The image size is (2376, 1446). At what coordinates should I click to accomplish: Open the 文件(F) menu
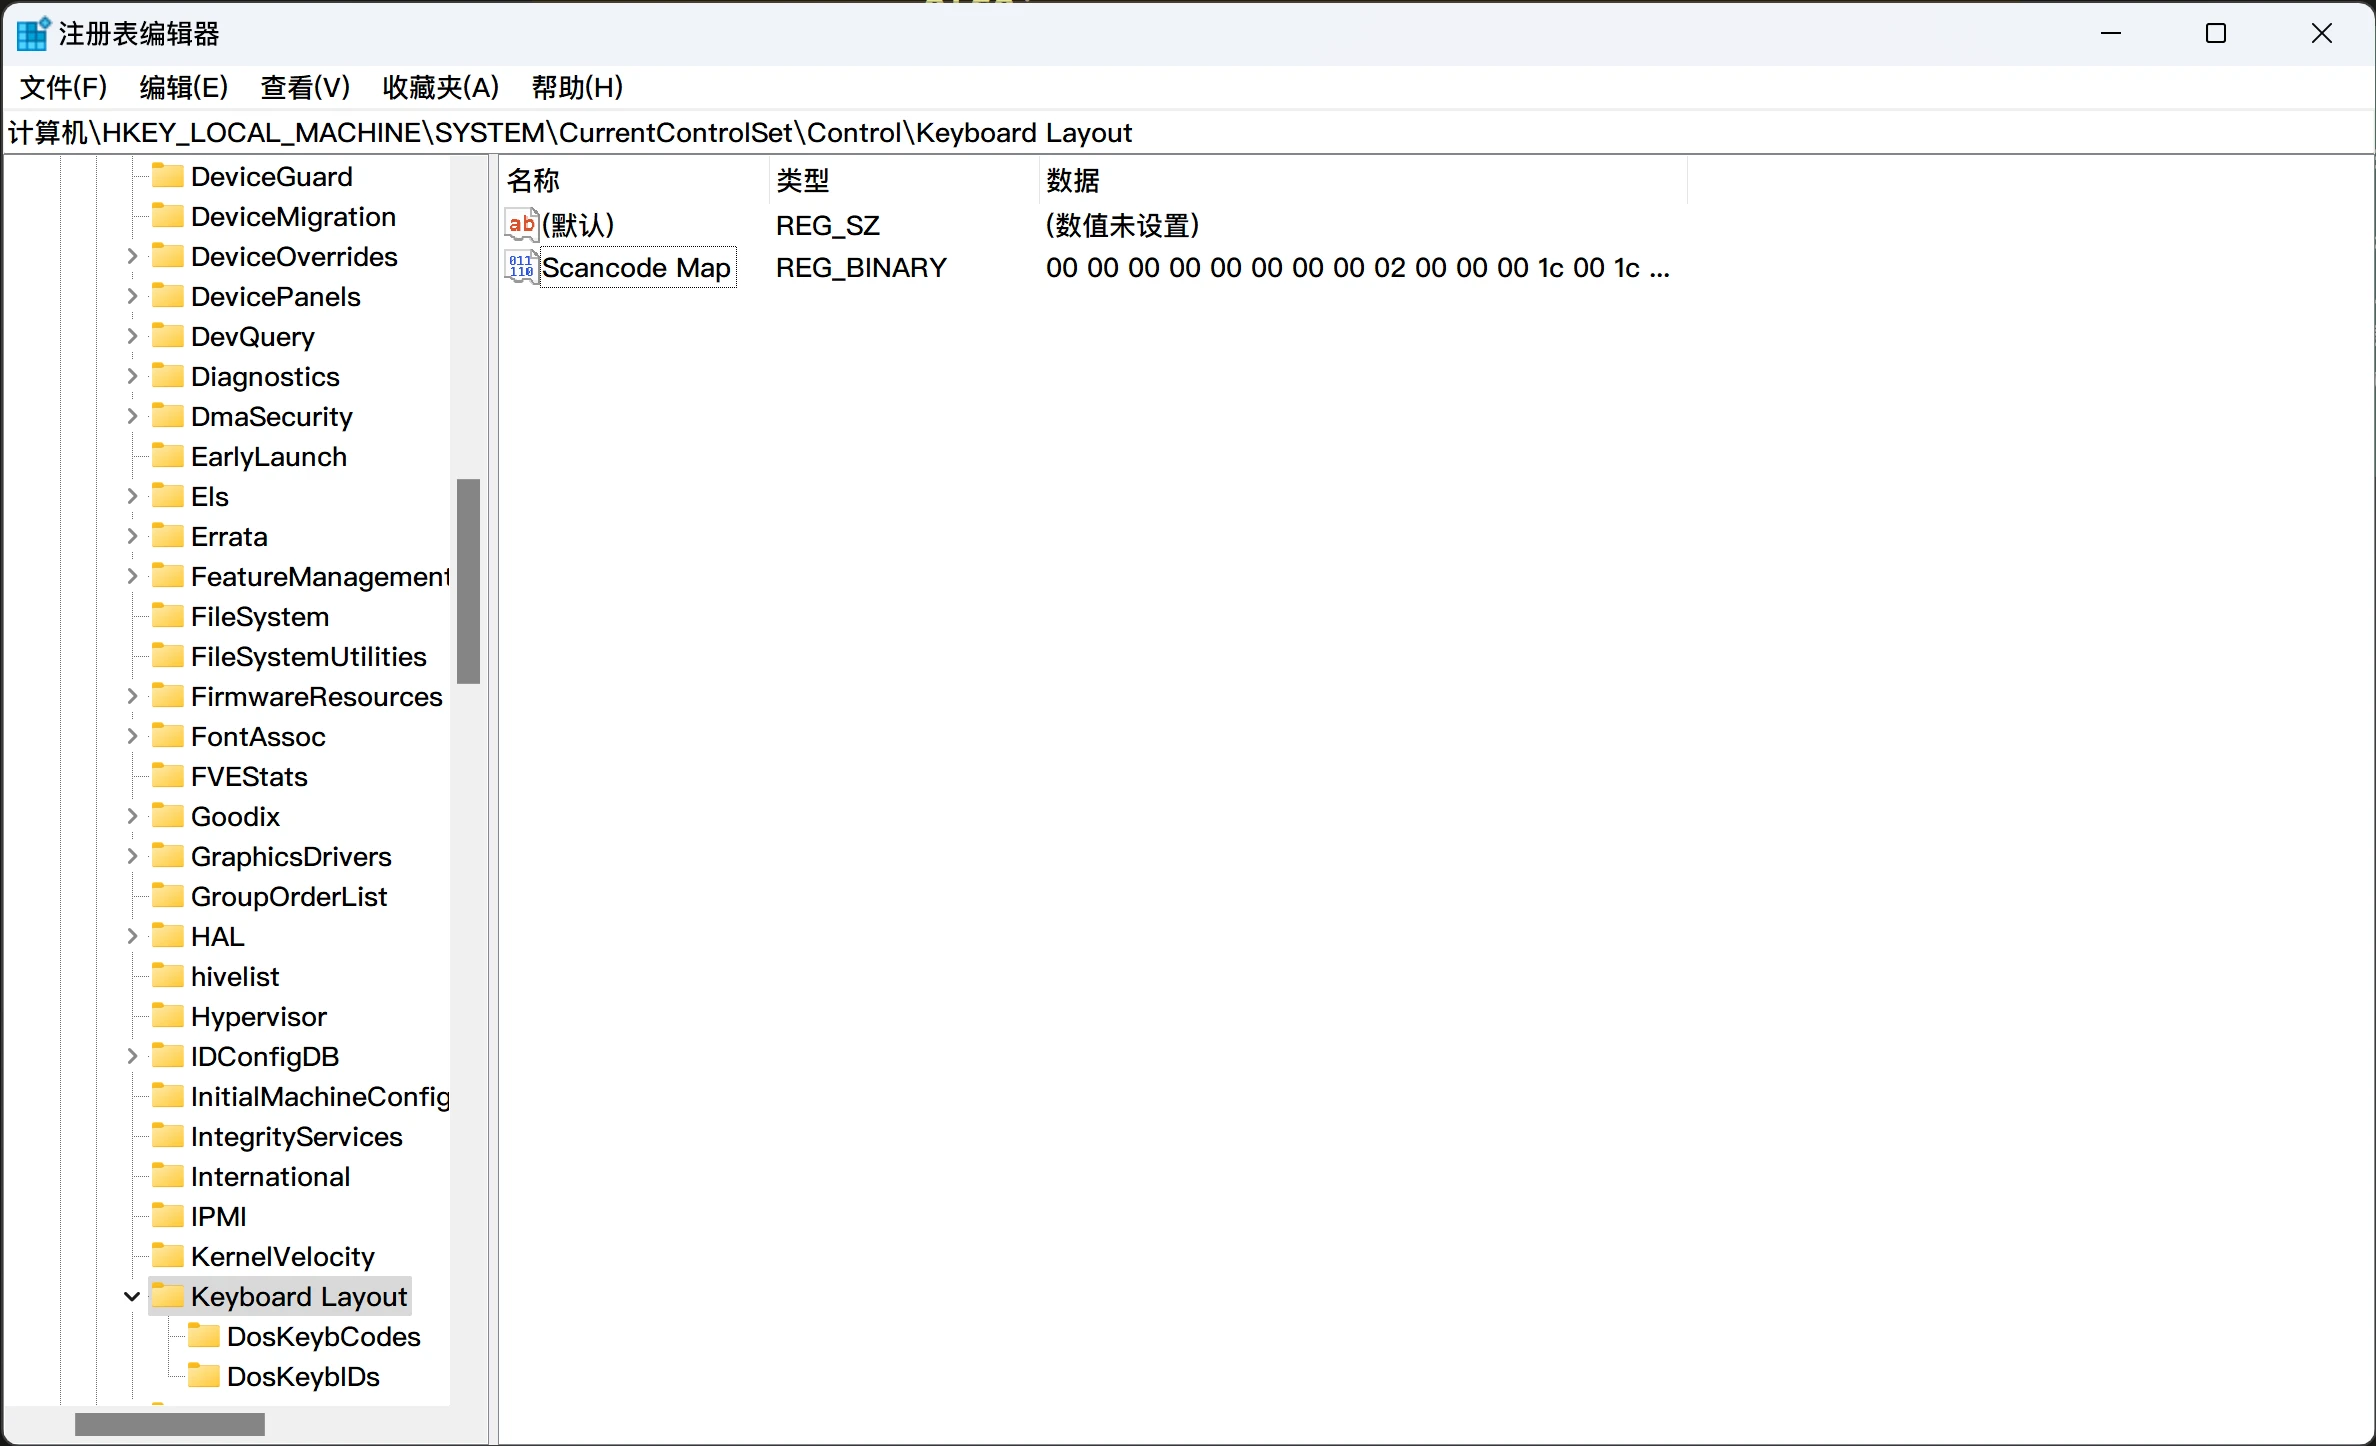[63, 87]
